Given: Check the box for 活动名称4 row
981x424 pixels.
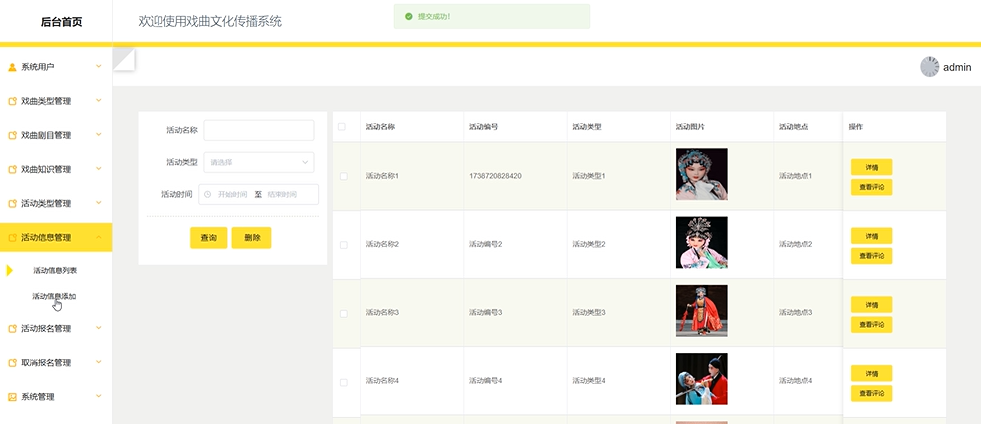Looking at the screenshot, I should (x=343, y=382).
